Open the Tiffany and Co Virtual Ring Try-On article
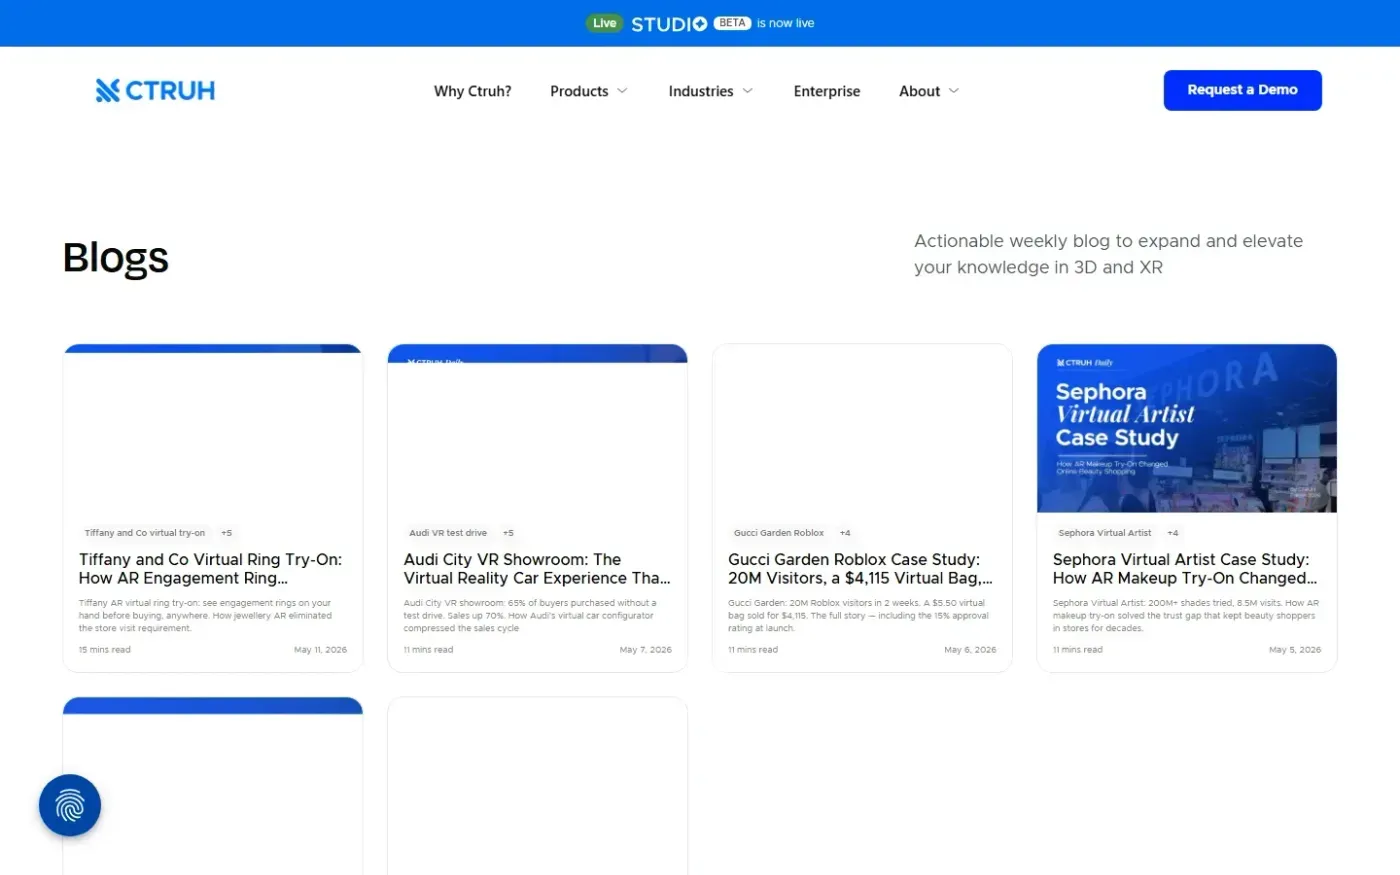 [x=211, y=569]
